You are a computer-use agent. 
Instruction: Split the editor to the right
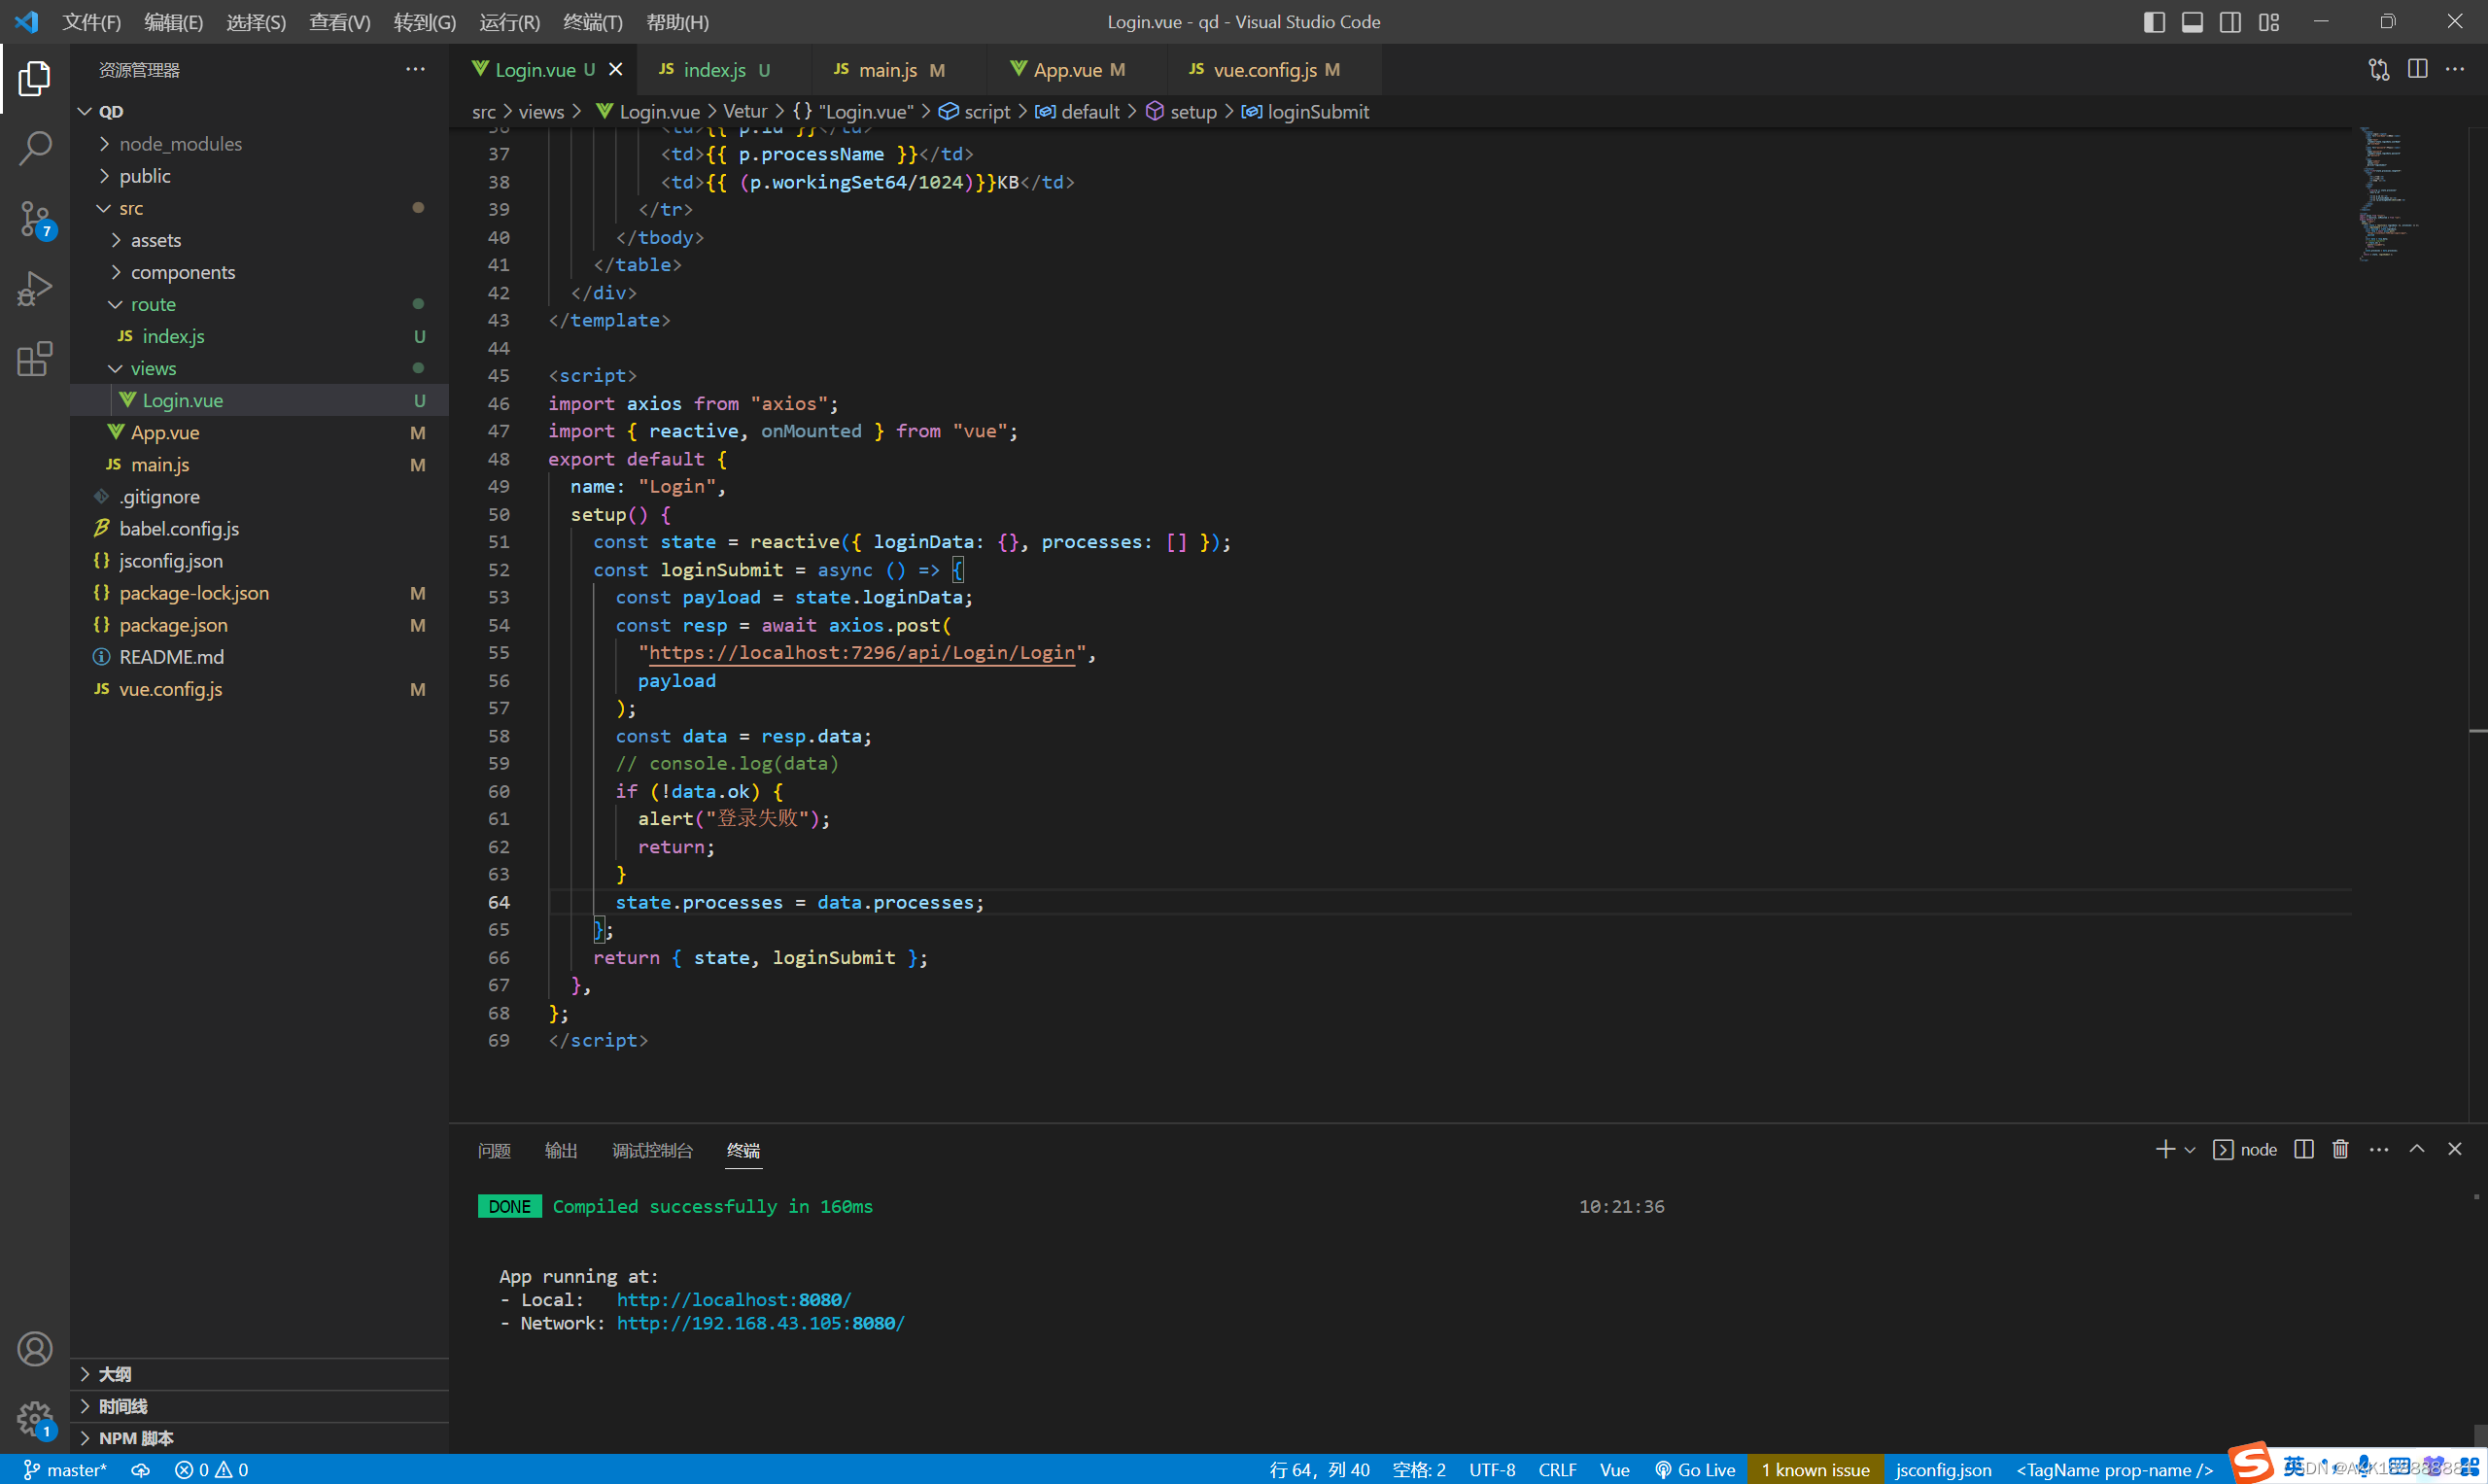[2417, 69]
